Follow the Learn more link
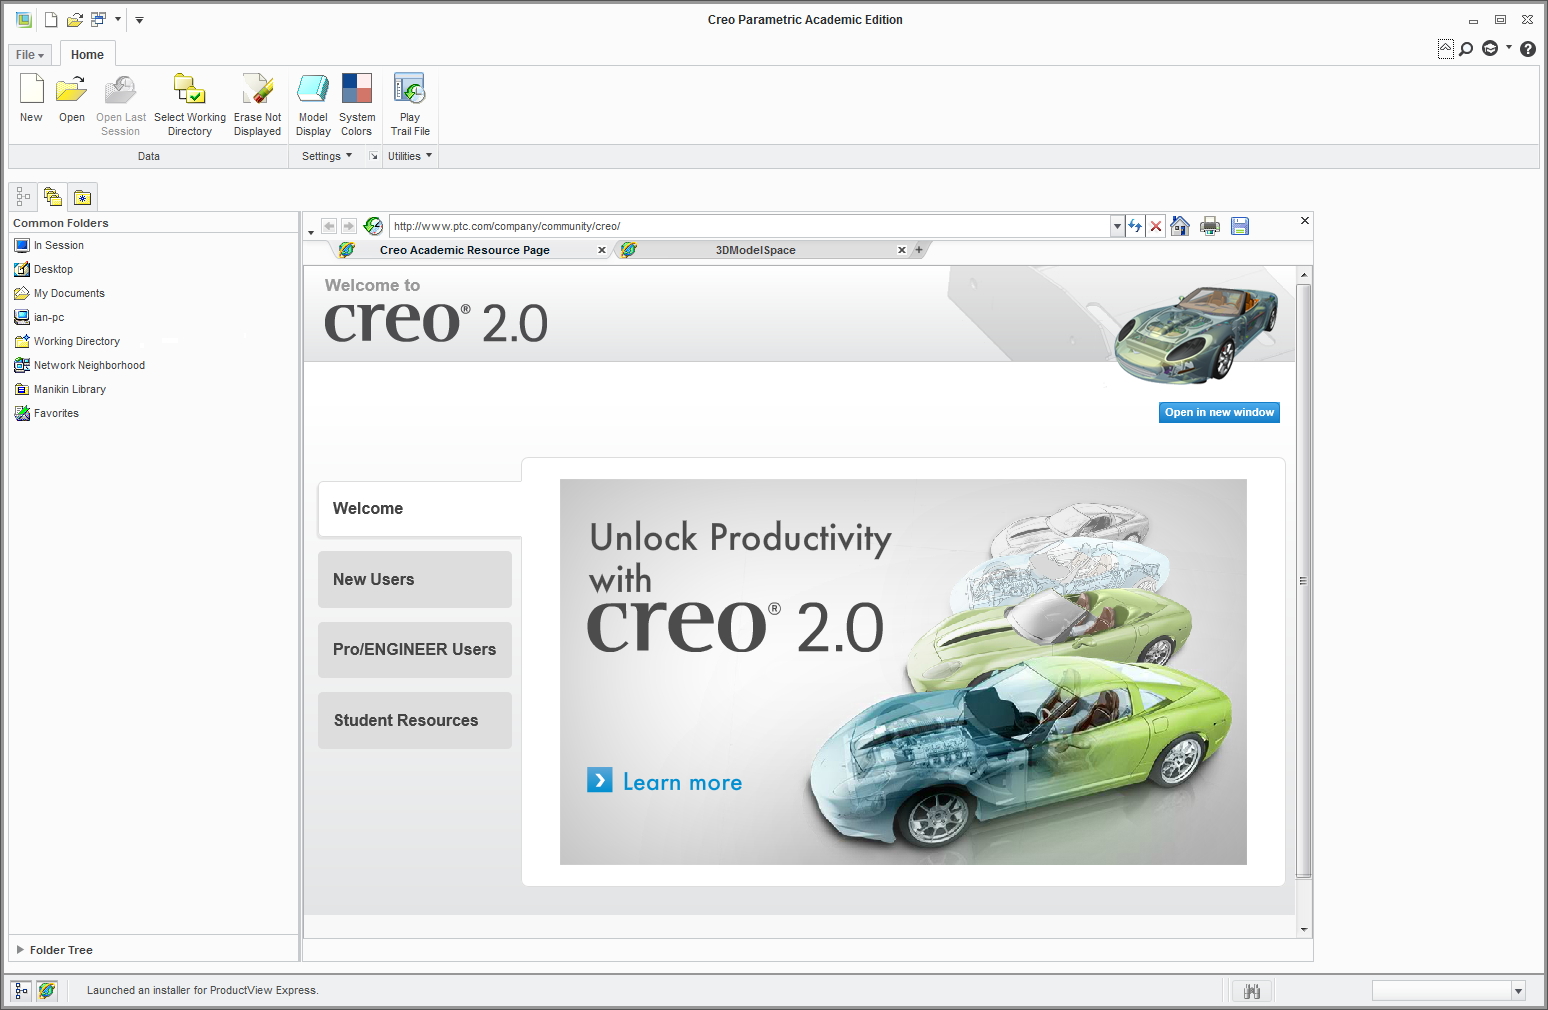 pos(665,782)
